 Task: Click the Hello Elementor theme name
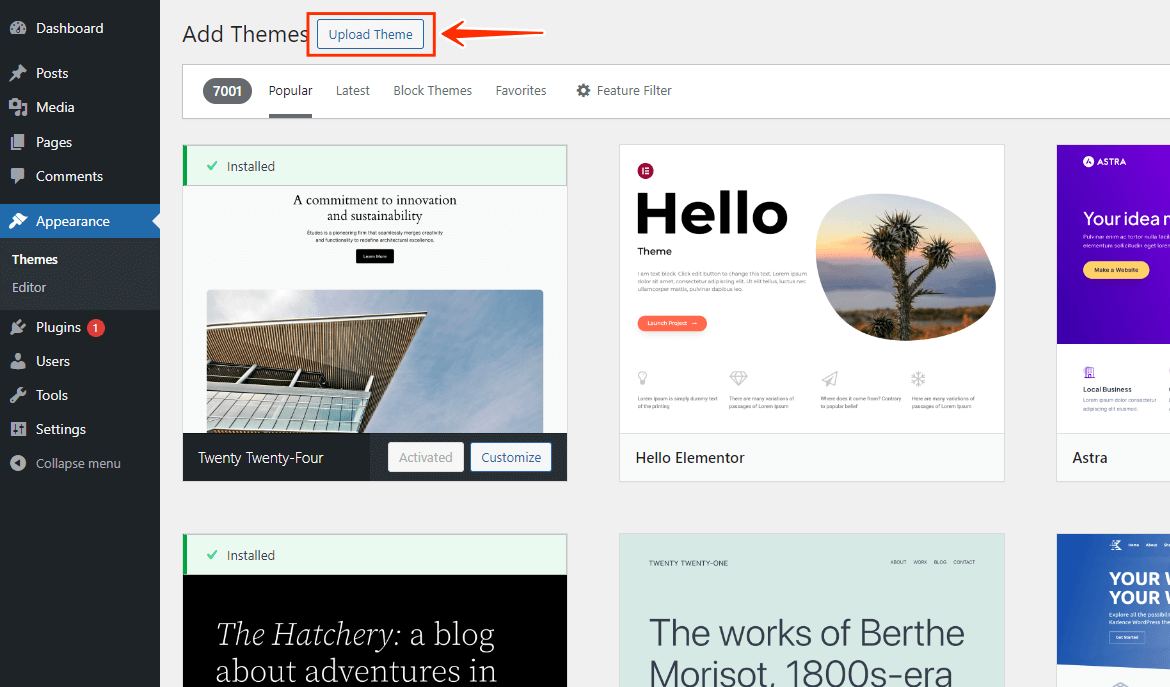click(x=690, y=458)
